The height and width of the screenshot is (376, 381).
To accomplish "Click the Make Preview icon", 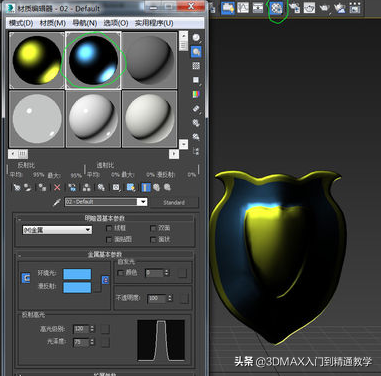I will point(196,109).
